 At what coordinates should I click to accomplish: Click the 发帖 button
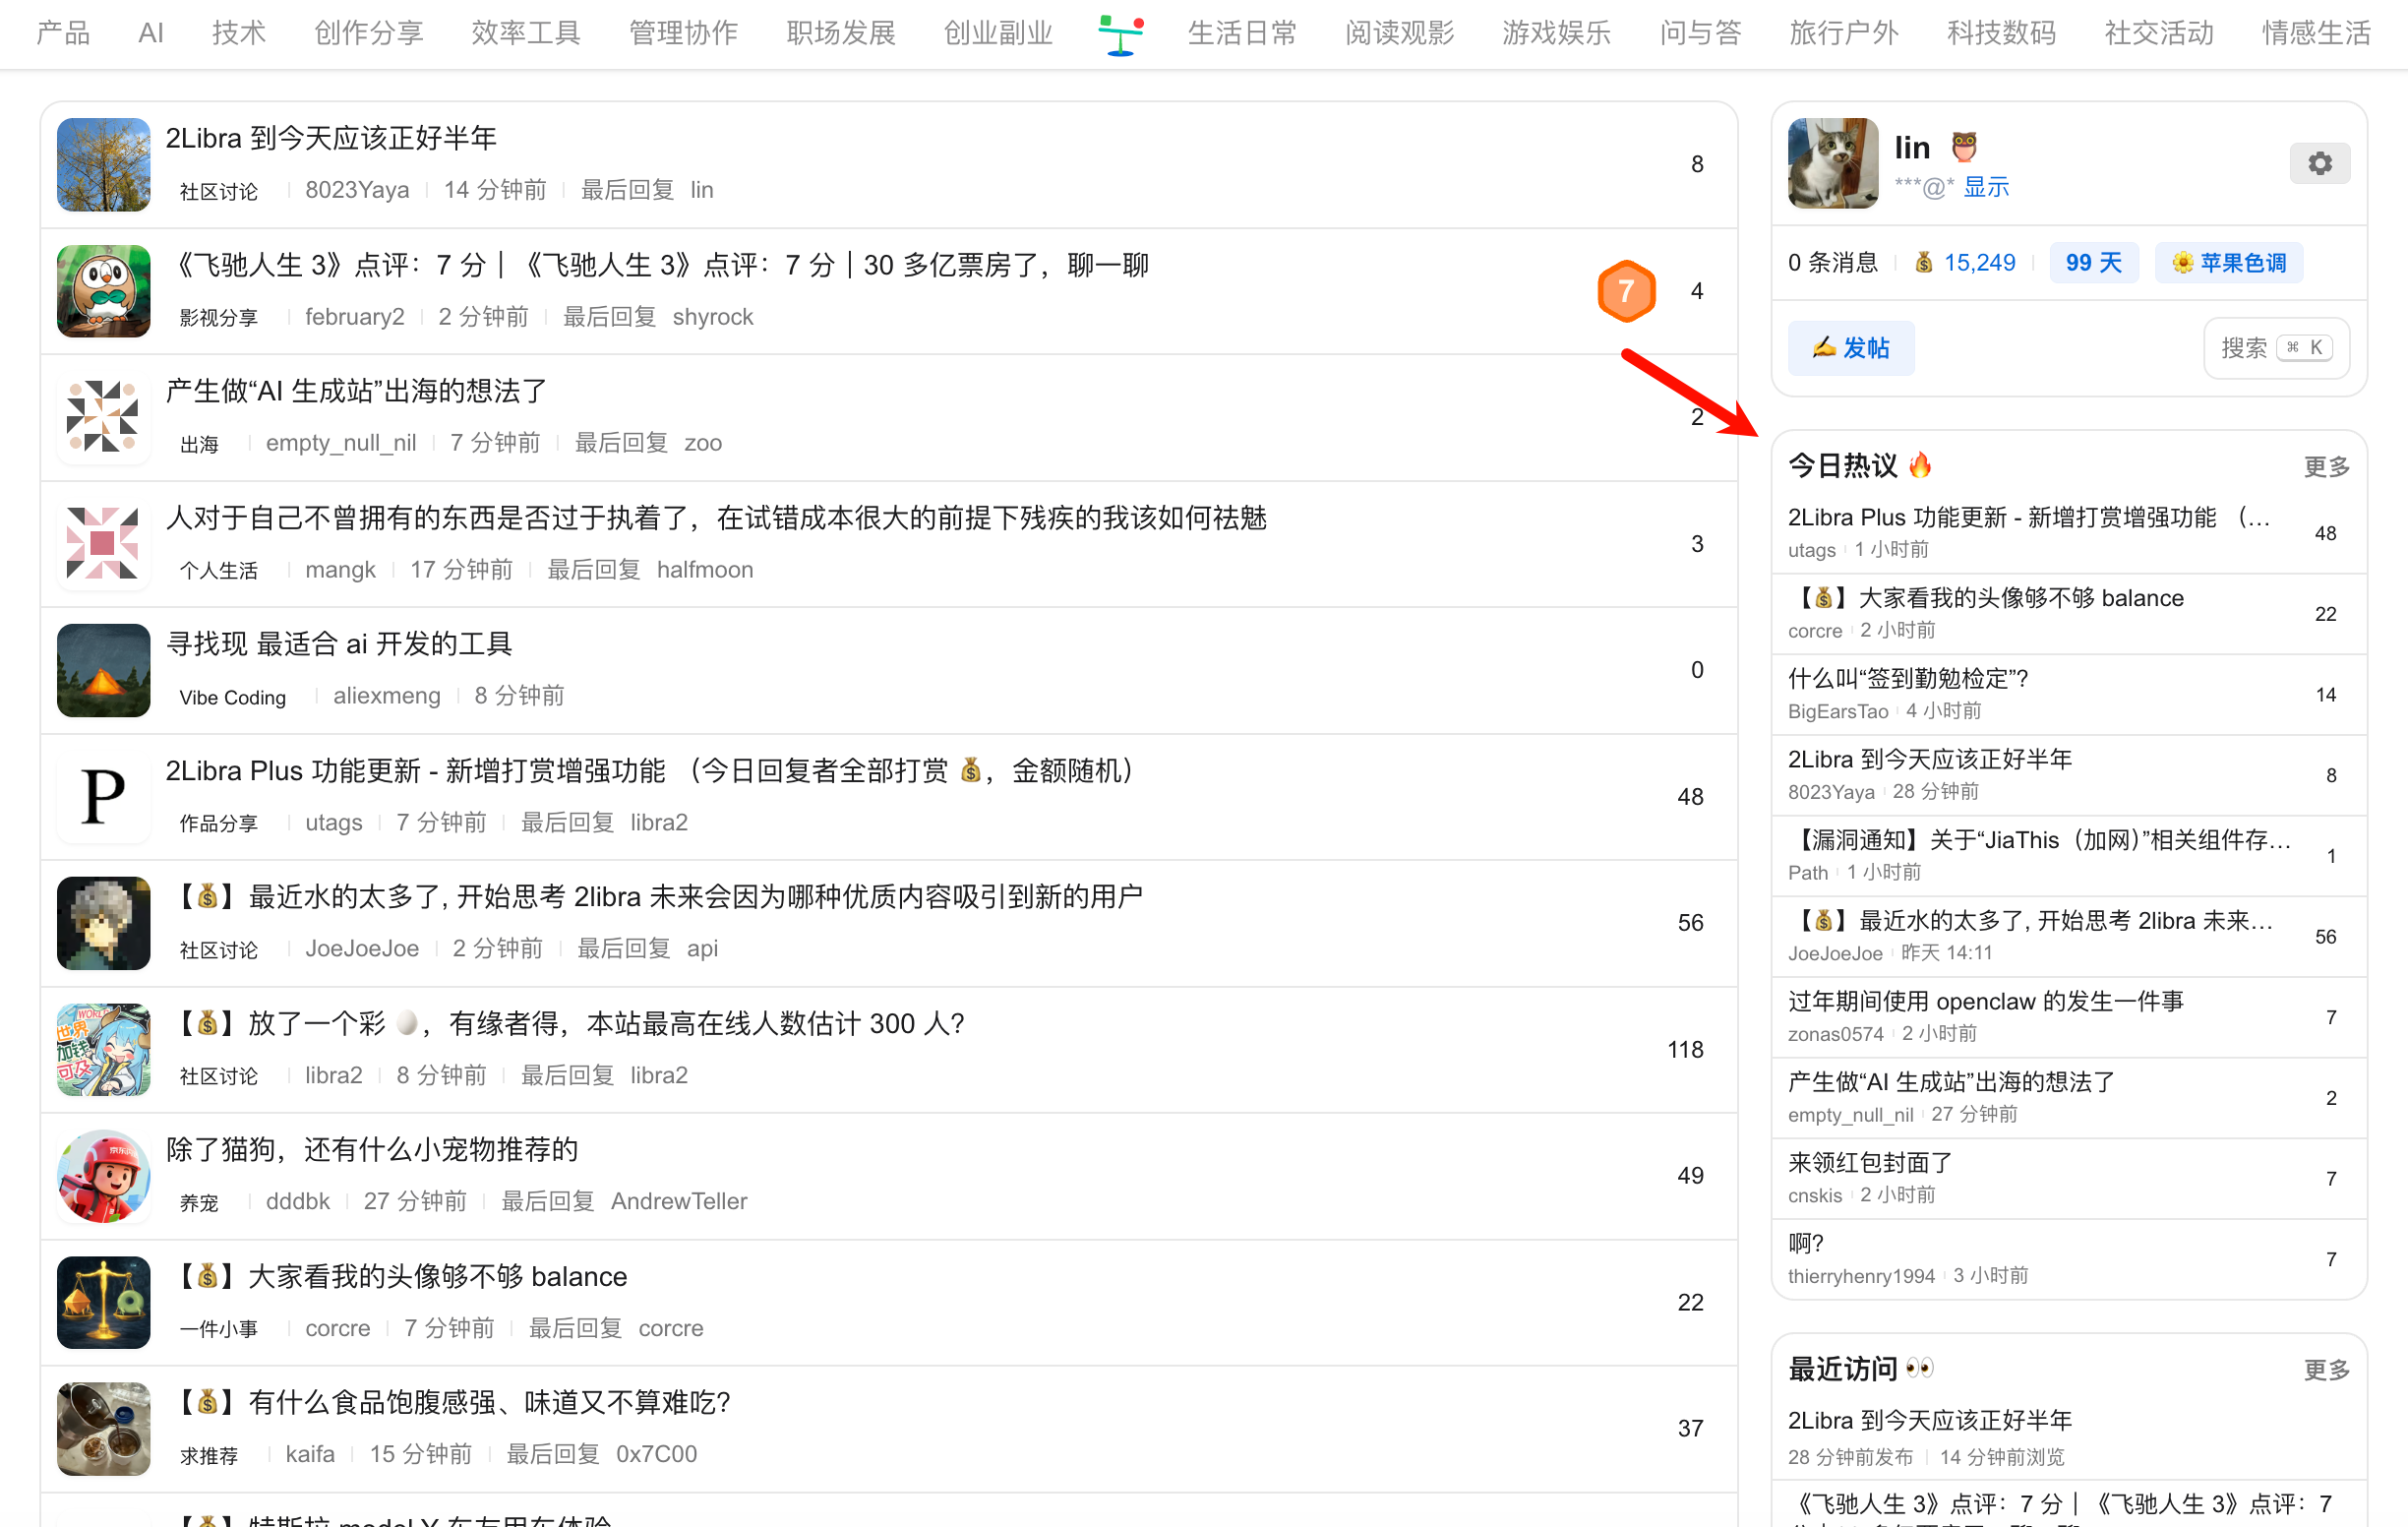1850,348
